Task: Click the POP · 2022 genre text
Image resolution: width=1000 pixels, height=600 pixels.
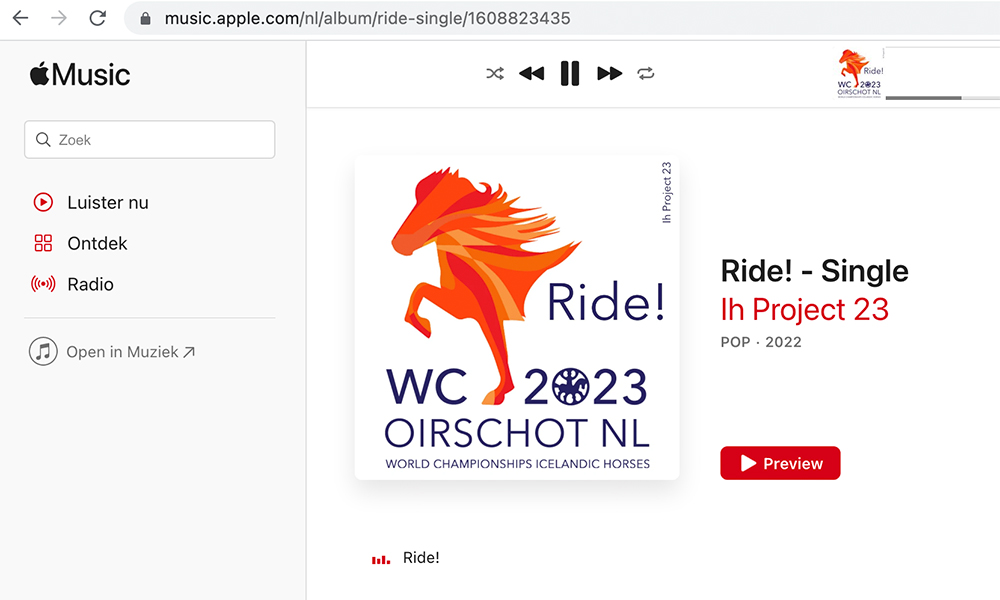Action: 761,342
